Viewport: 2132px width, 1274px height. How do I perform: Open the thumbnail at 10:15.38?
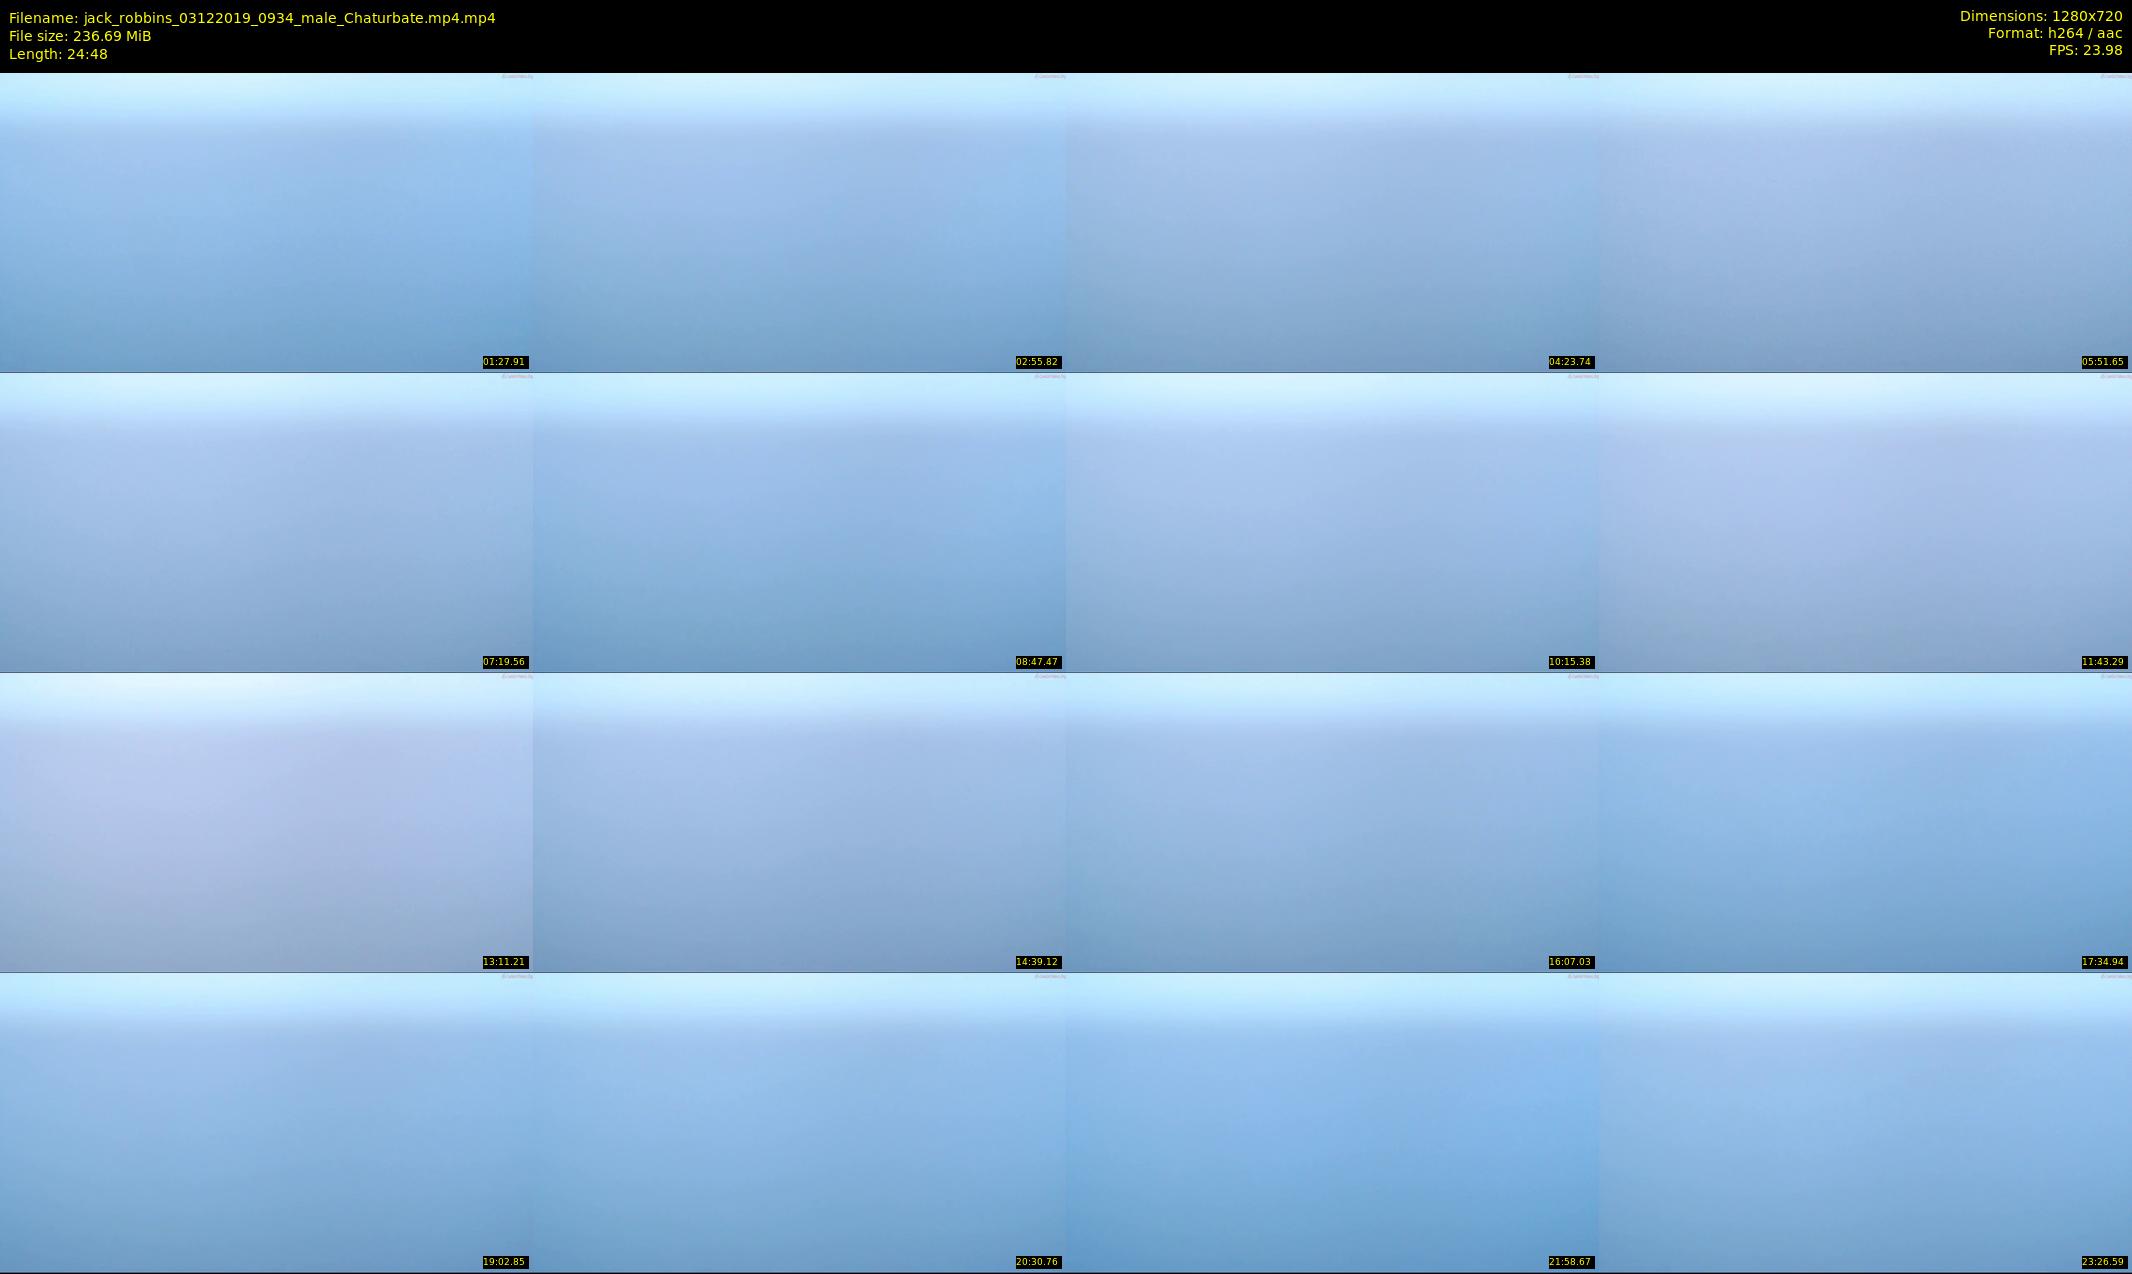1332,522
